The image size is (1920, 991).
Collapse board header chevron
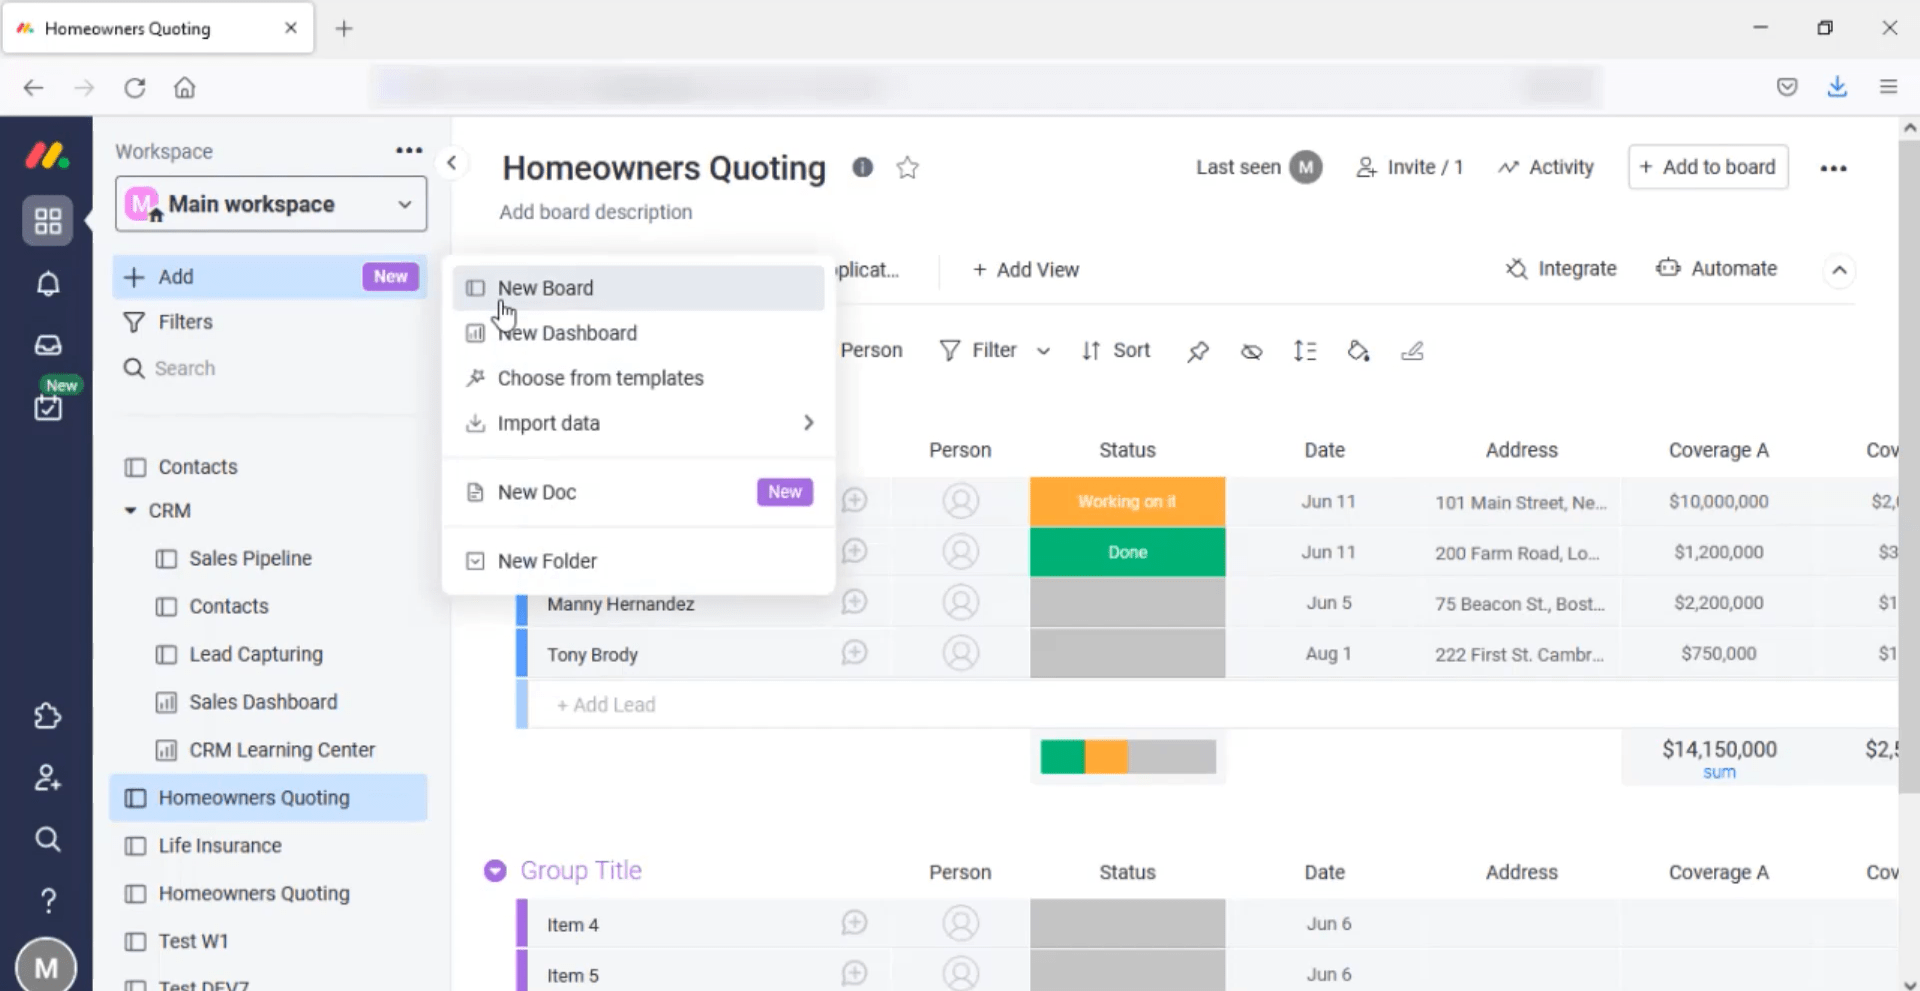point(1839,270)
